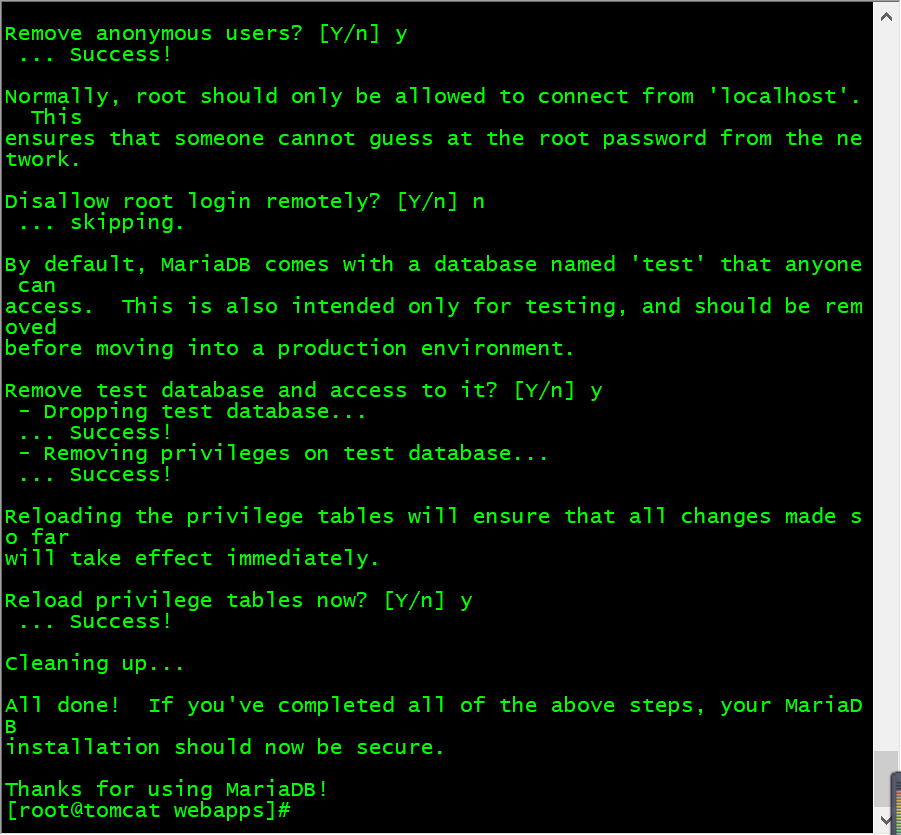Click the 'Thanks for using MariaDB!' line
This screenshot has height=835, width=901.
[x=166, y=789]
